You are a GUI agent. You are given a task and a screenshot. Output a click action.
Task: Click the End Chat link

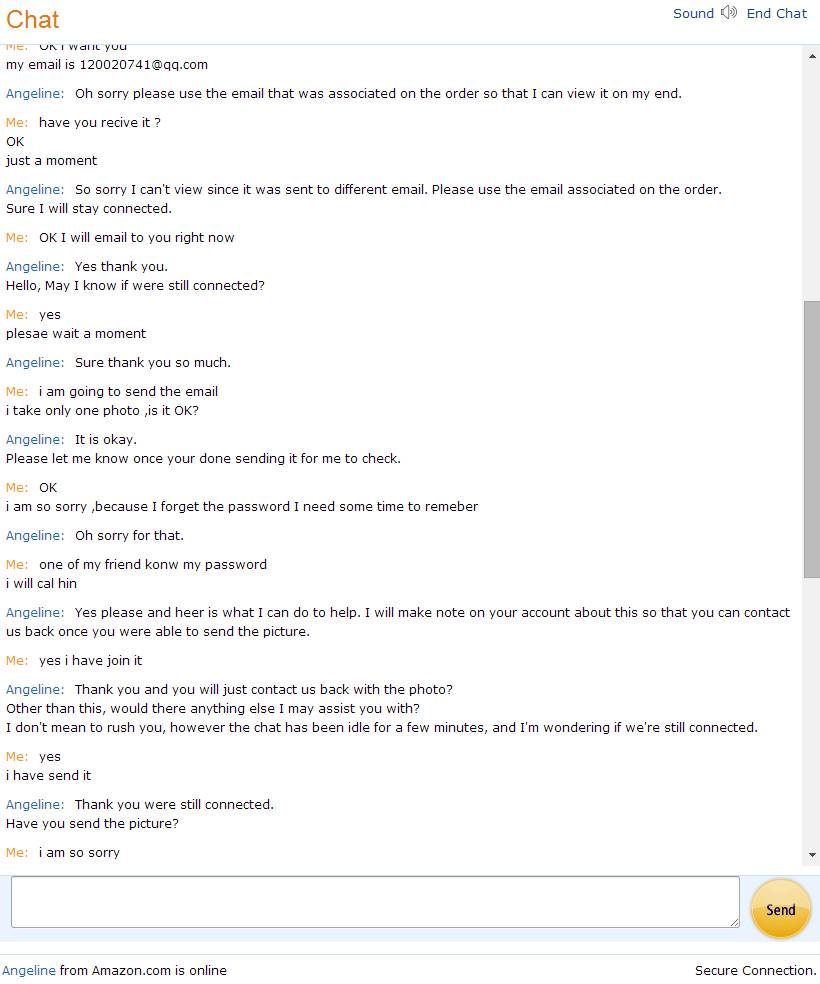[x=776, y=13]
